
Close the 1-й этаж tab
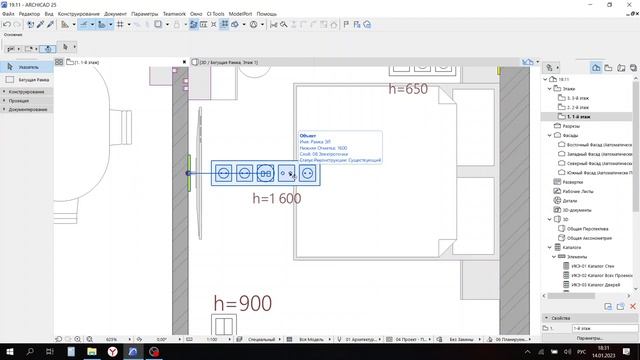click(184, 62)
